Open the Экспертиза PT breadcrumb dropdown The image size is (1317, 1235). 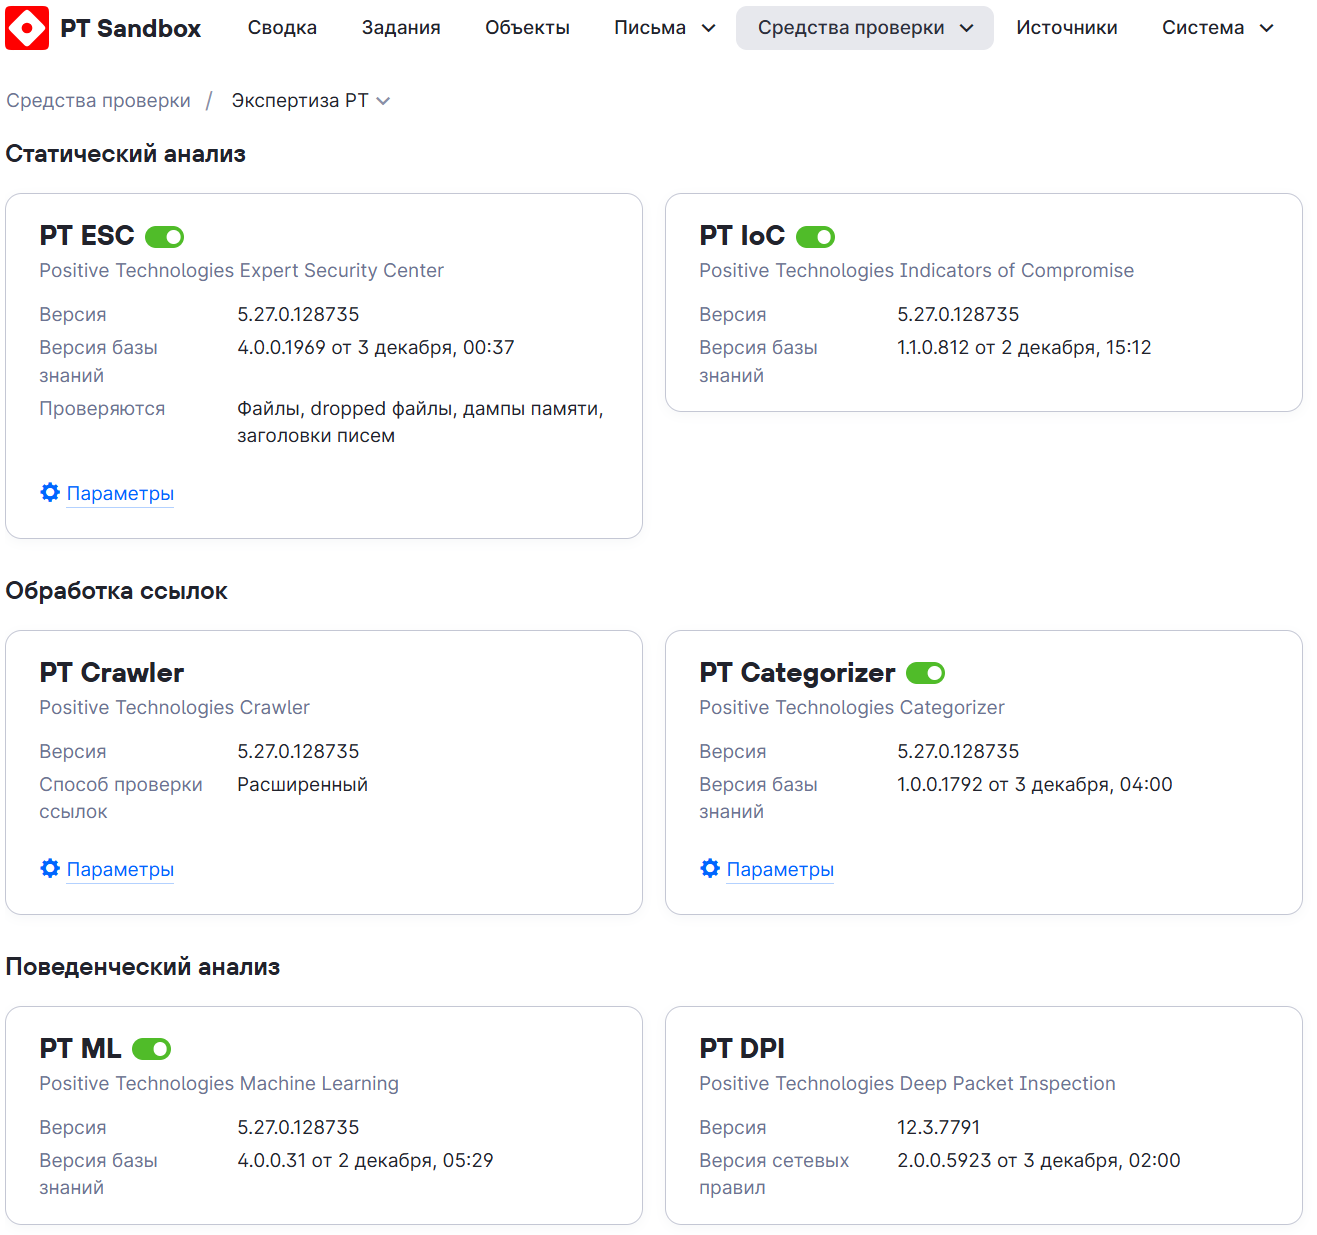point(310,101)
